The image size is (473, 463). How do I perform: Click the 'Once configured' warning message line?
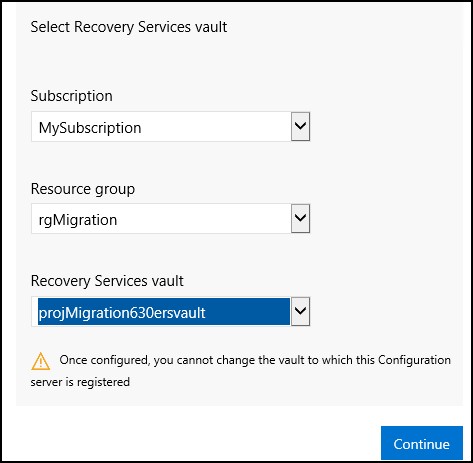coord(255,360)
